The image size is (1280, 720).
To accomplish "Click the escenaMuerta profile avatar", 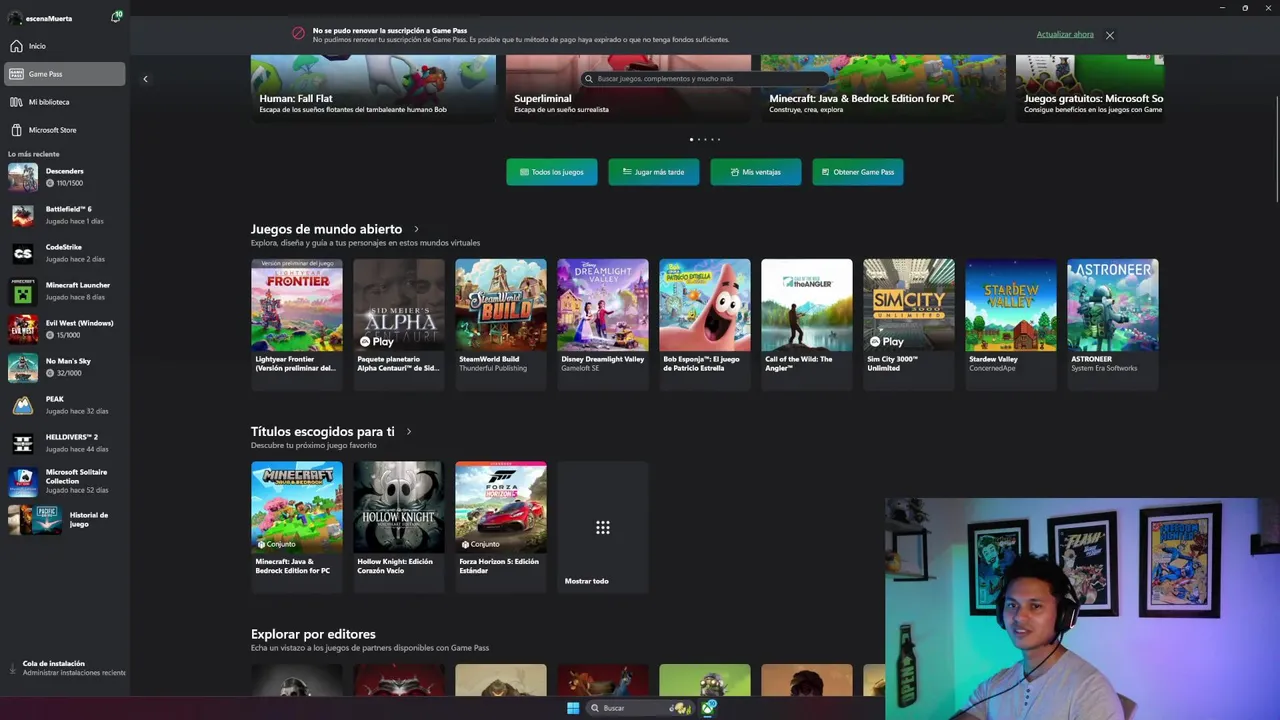I will (15, 18).
